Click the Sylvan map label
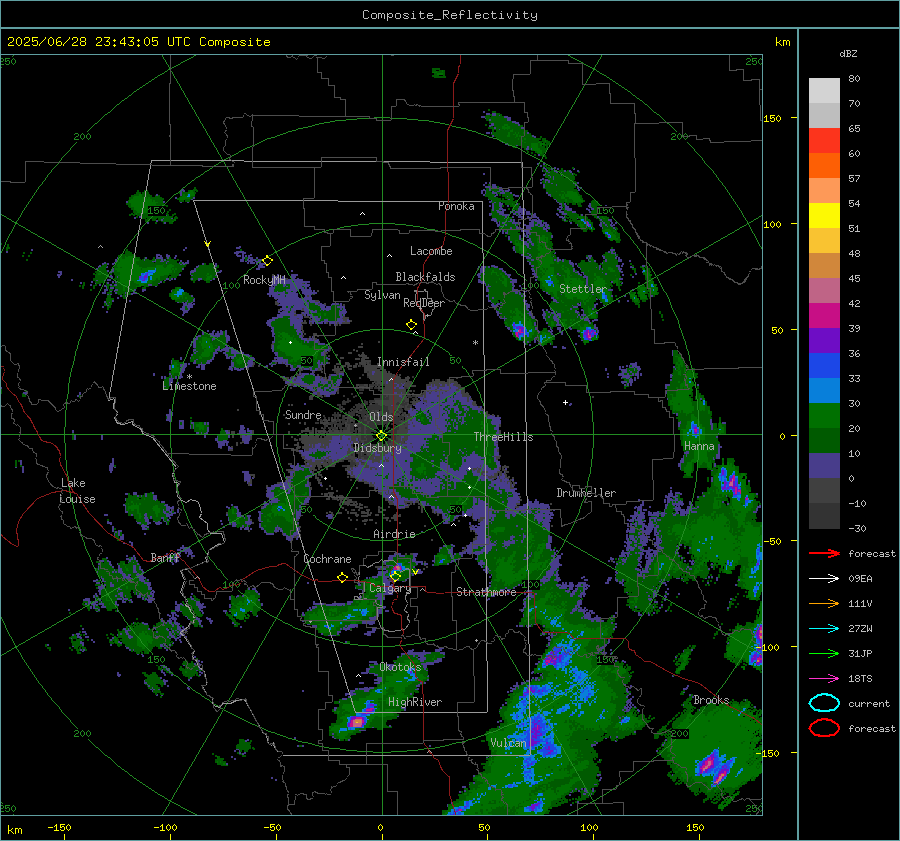This screenshot has width=900, height=841. coord(382,295)
